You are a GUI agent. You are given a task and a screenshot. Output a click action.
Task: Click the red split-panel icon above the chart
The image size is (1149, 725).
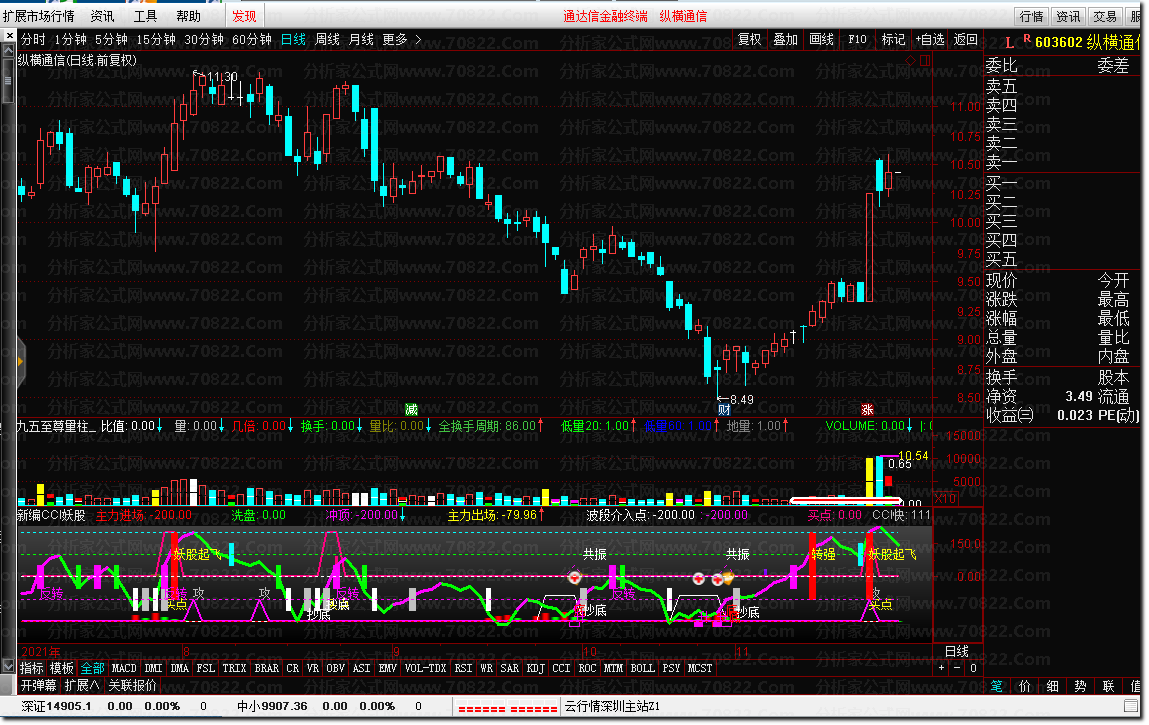pos(925,61)
